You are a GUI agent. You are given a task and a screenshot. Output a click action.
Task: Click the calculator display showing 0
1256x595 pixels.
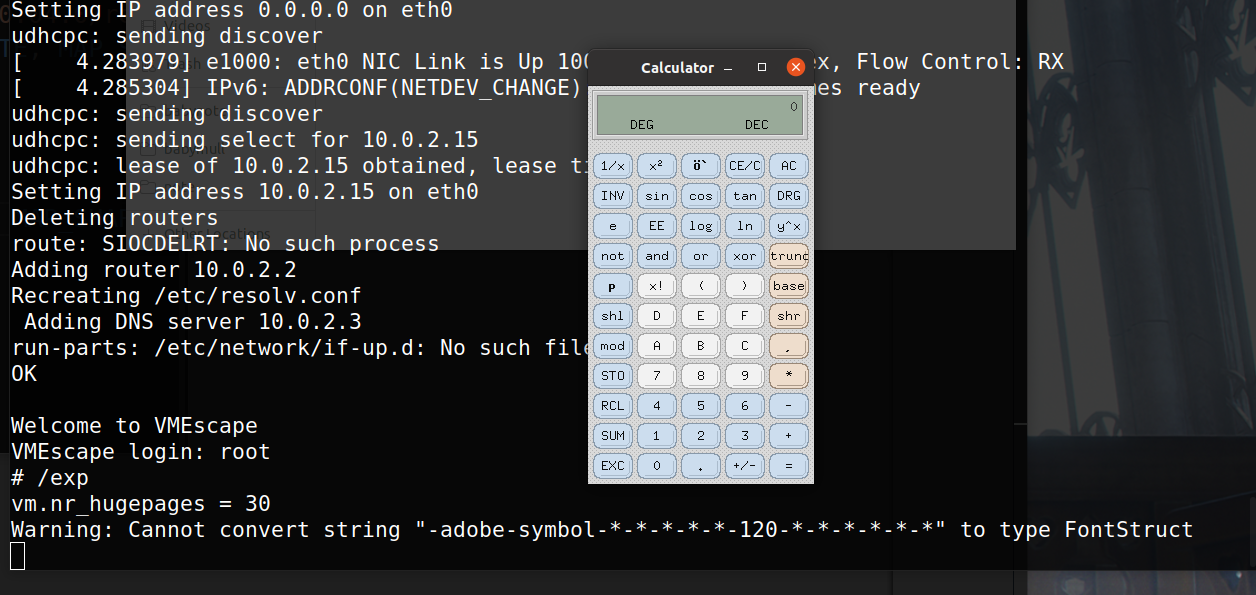point(700,115)
